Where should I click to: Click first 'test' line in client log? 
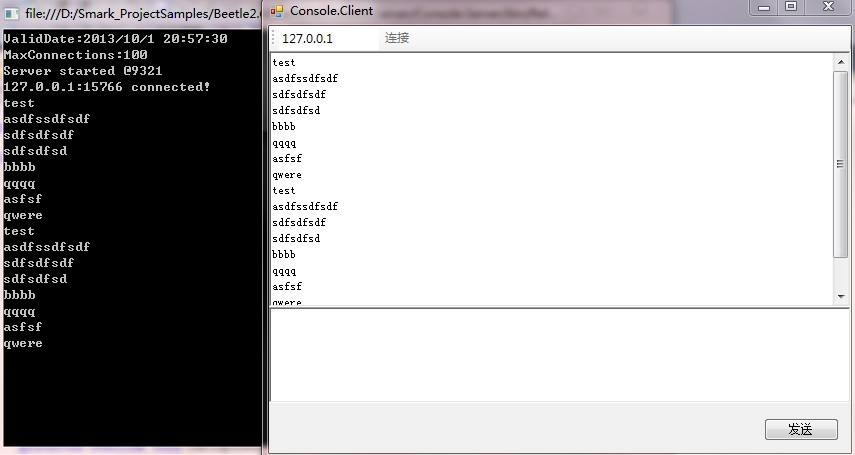[284, 63]
